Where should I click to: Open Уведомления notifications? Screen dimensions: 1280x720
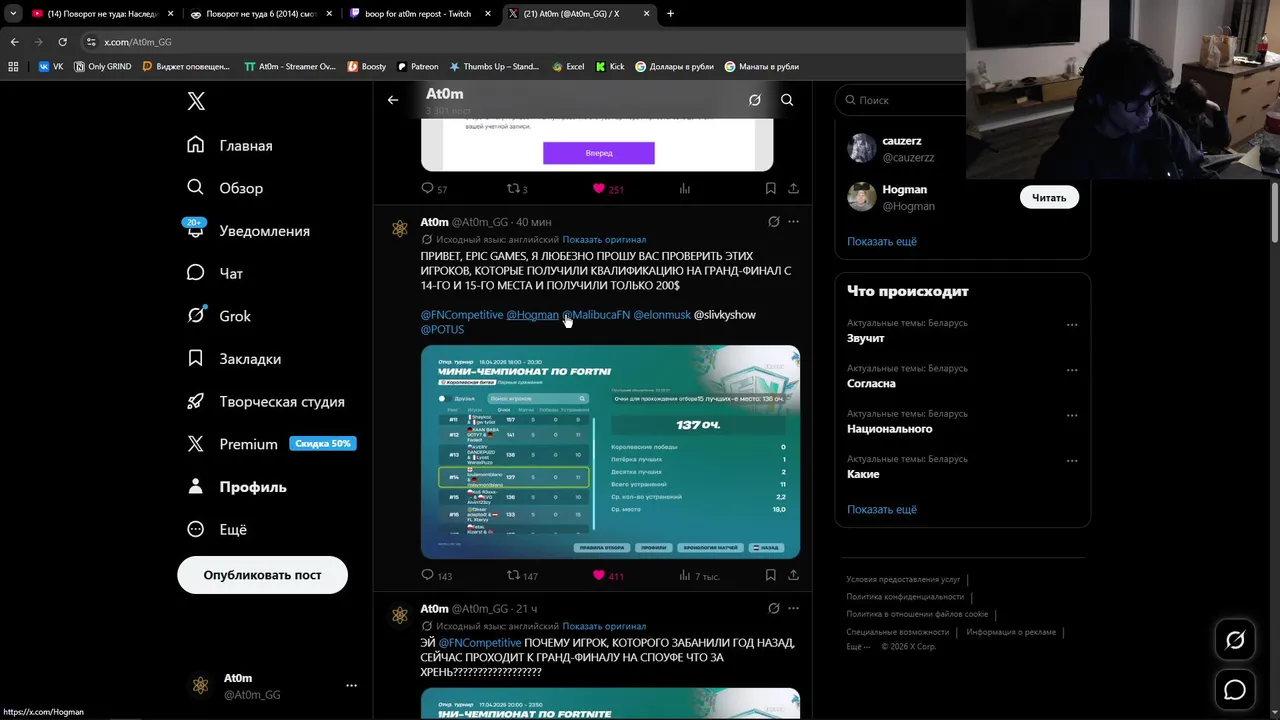(248, 230)
